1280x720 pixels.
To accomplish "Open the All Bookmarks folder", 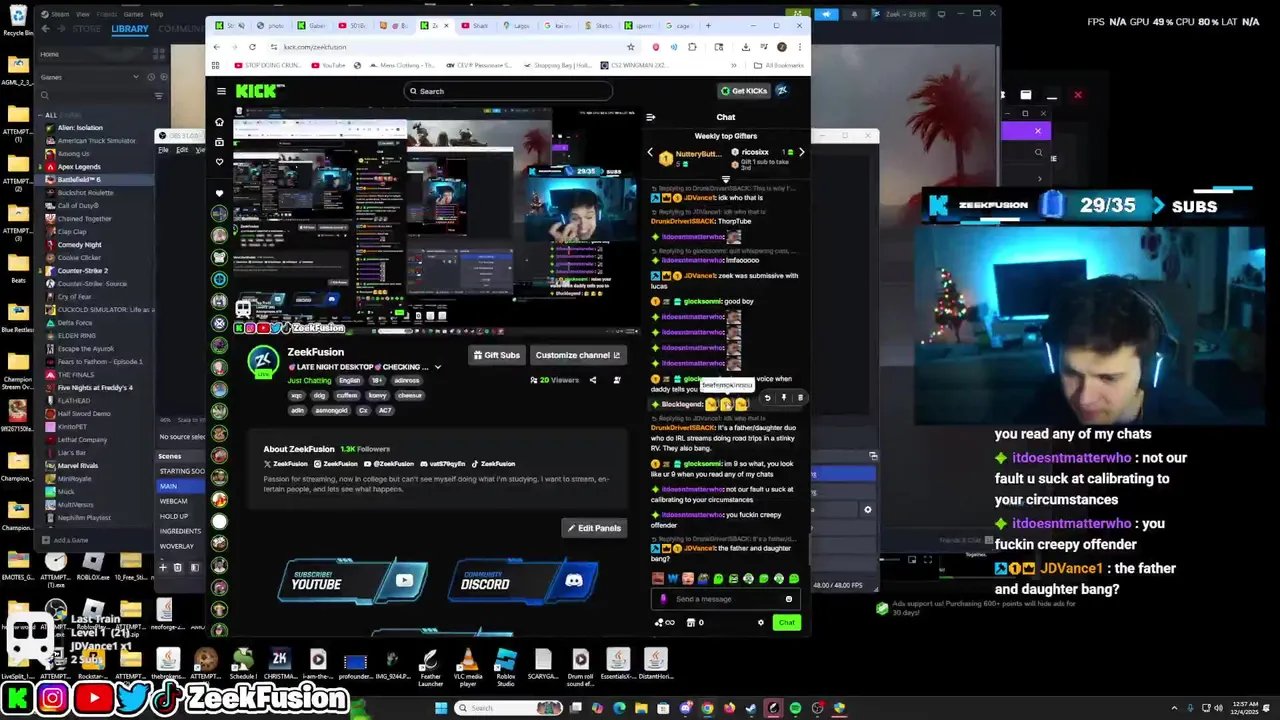I will [779, 65].
